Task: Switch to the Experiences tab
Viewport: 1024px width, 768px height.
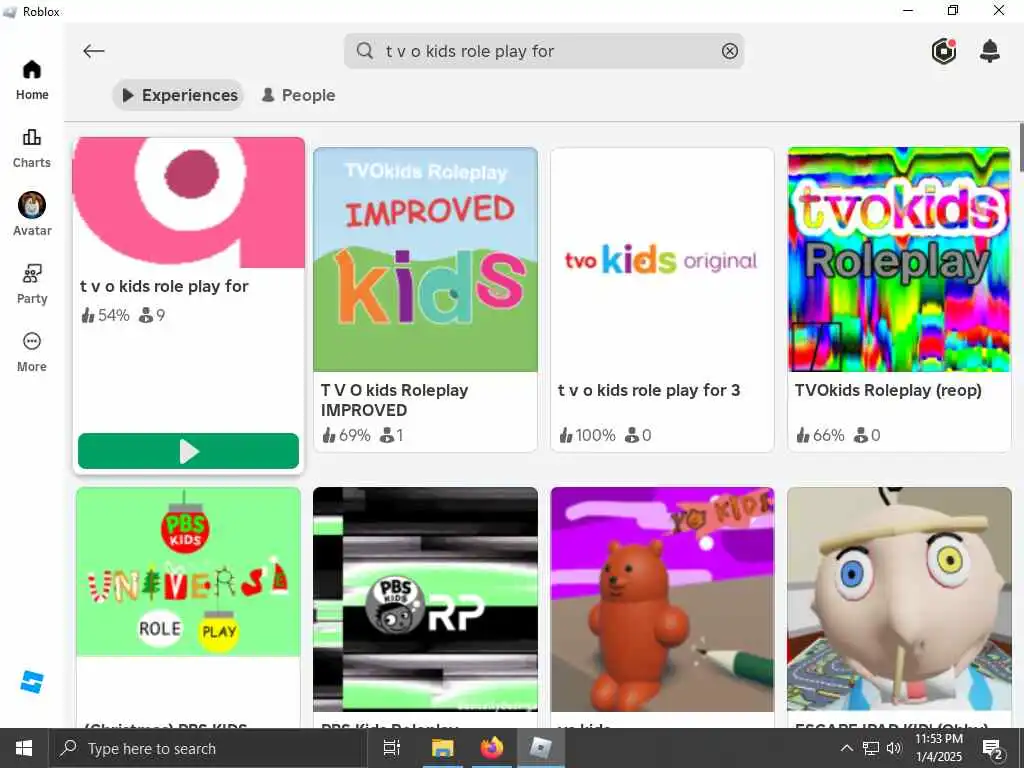Action: point(179,95)
